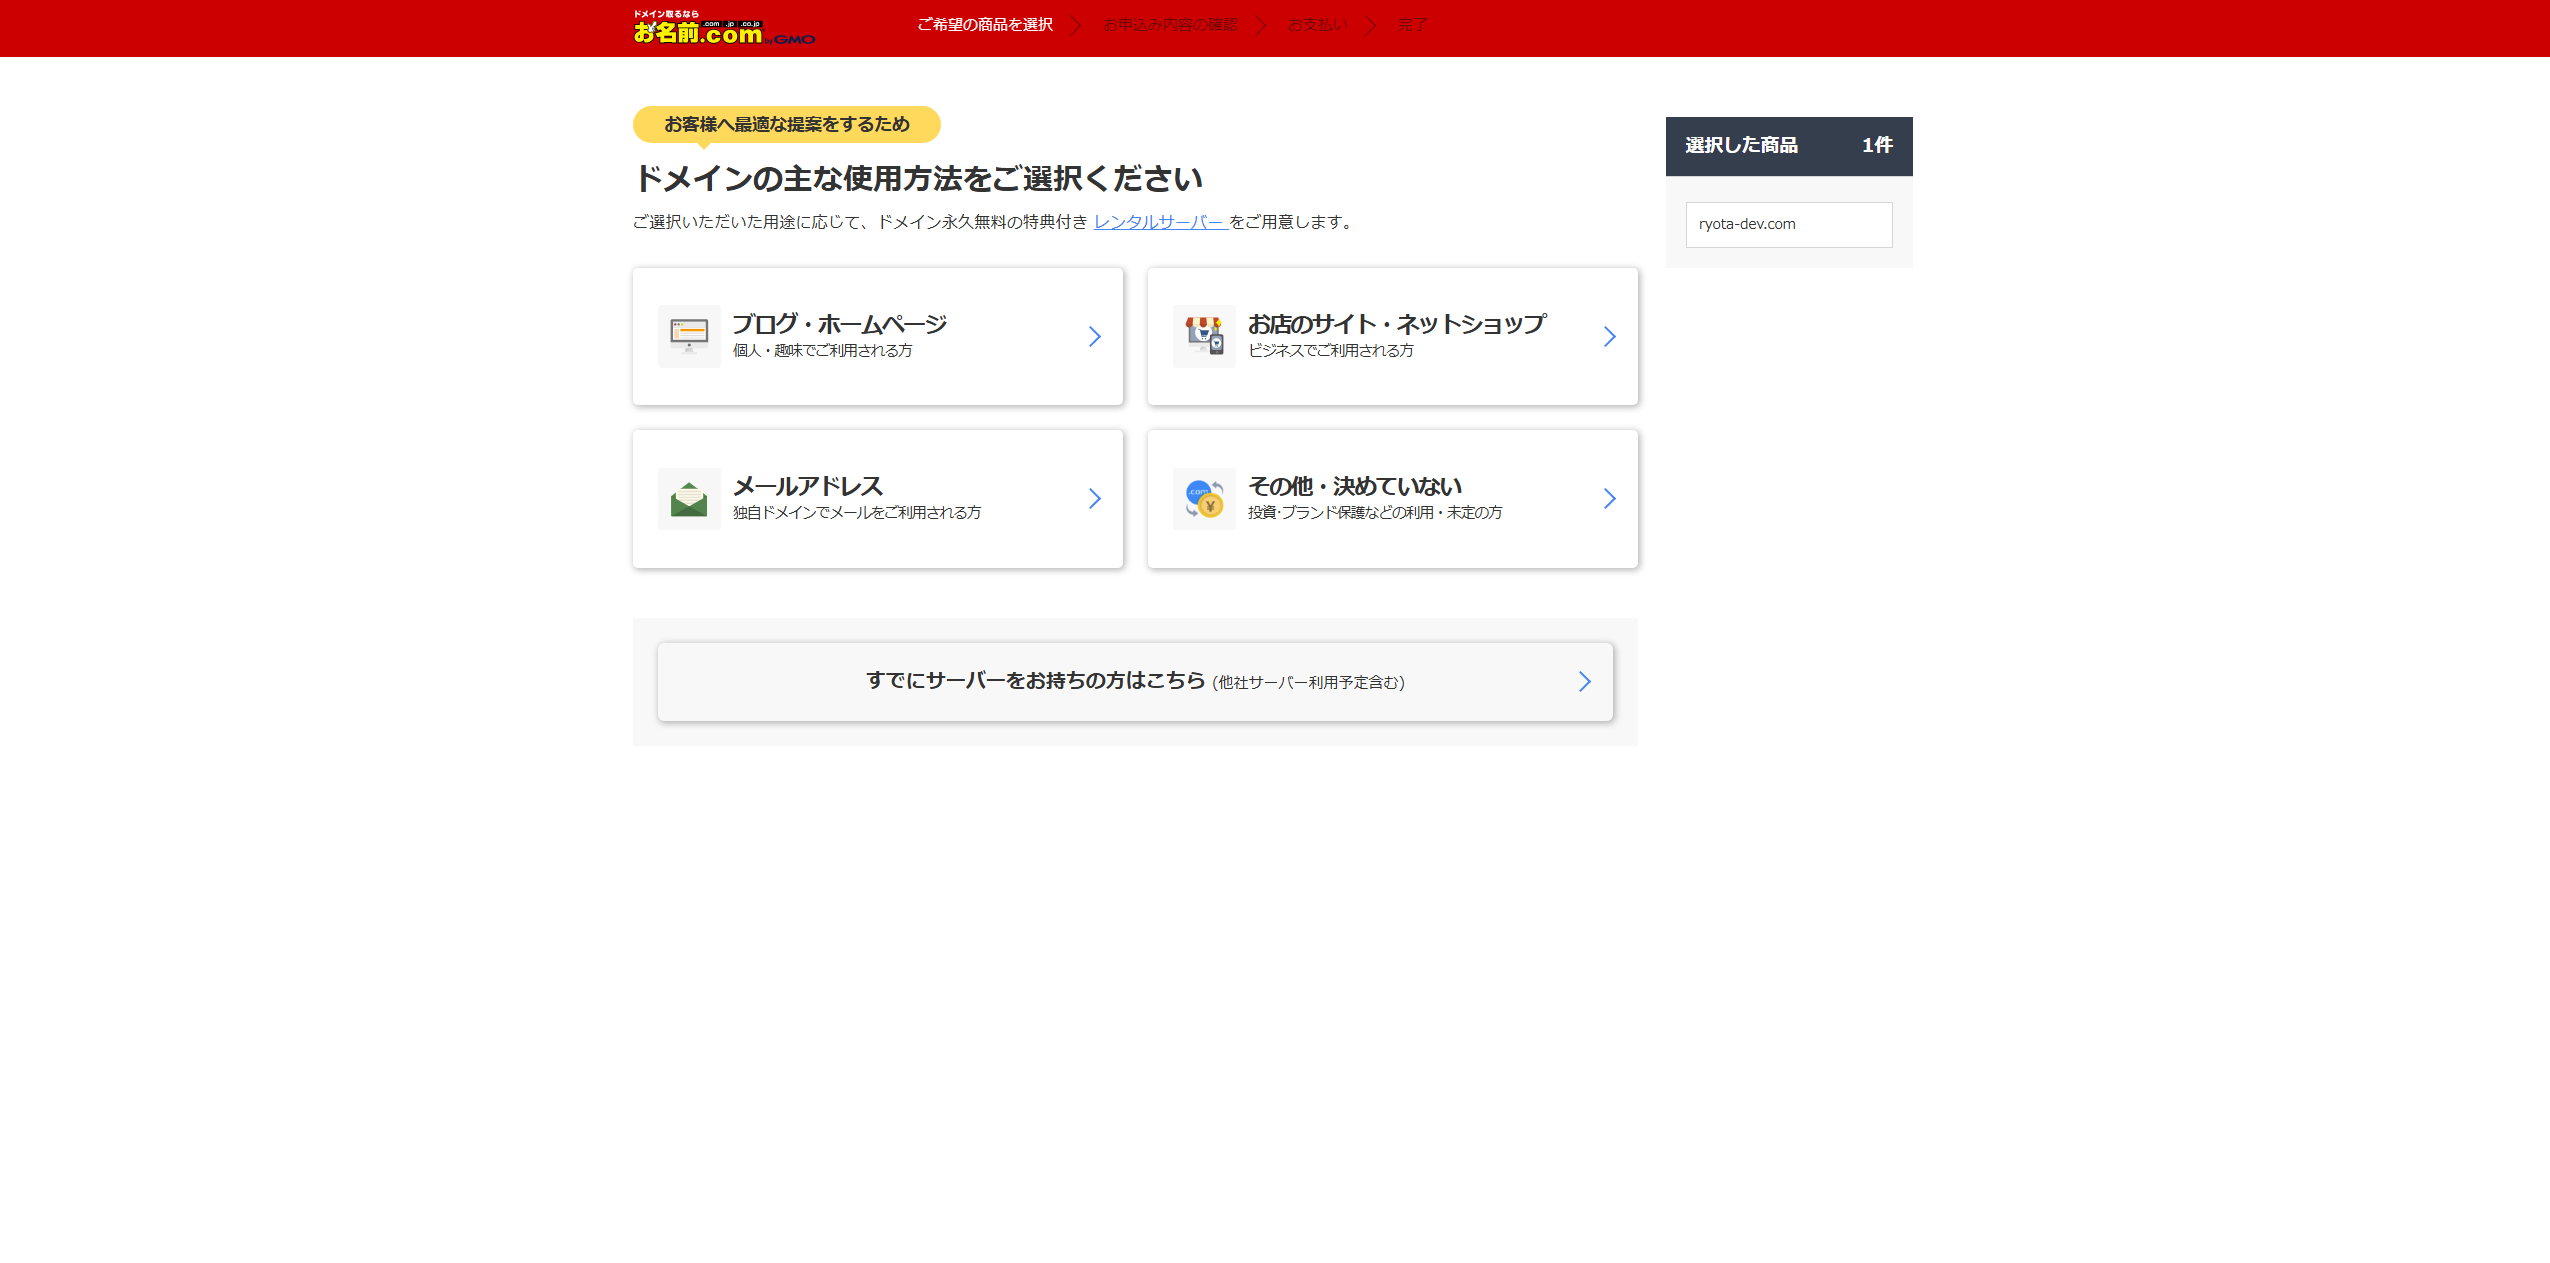This screenshot has width=2550, height=1263.
Task: Click the coin exchange icon for その他
Action: [x=1204, y=498]
